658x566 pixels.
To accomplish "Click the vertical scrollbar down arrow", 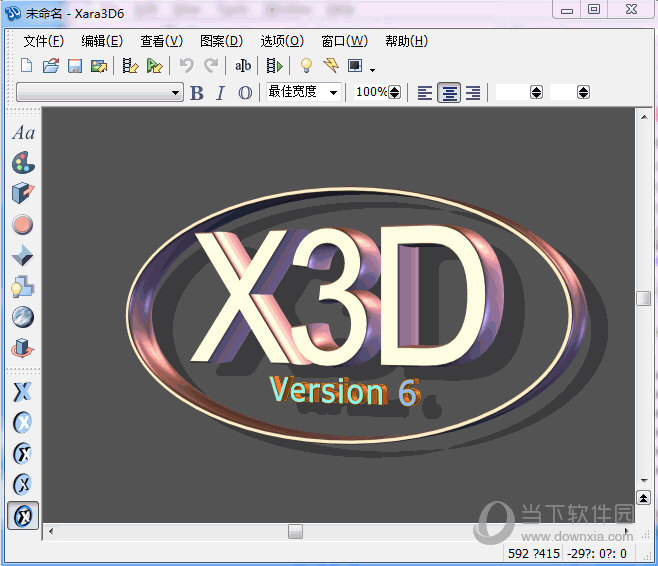I will [x=644, y=480].
